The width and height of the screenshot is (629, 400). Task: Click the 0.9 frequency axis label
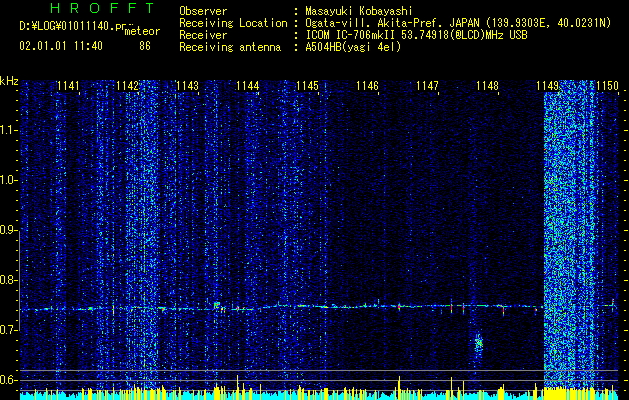[9, 230]
